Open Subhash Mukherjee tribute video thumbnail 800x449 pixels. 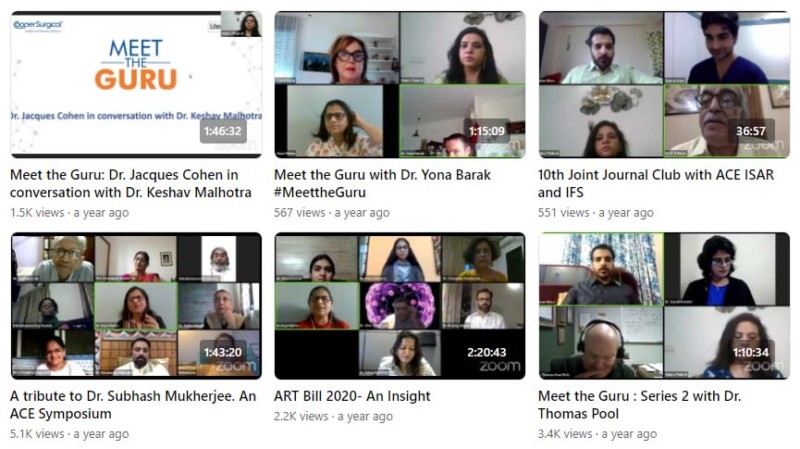136,306
